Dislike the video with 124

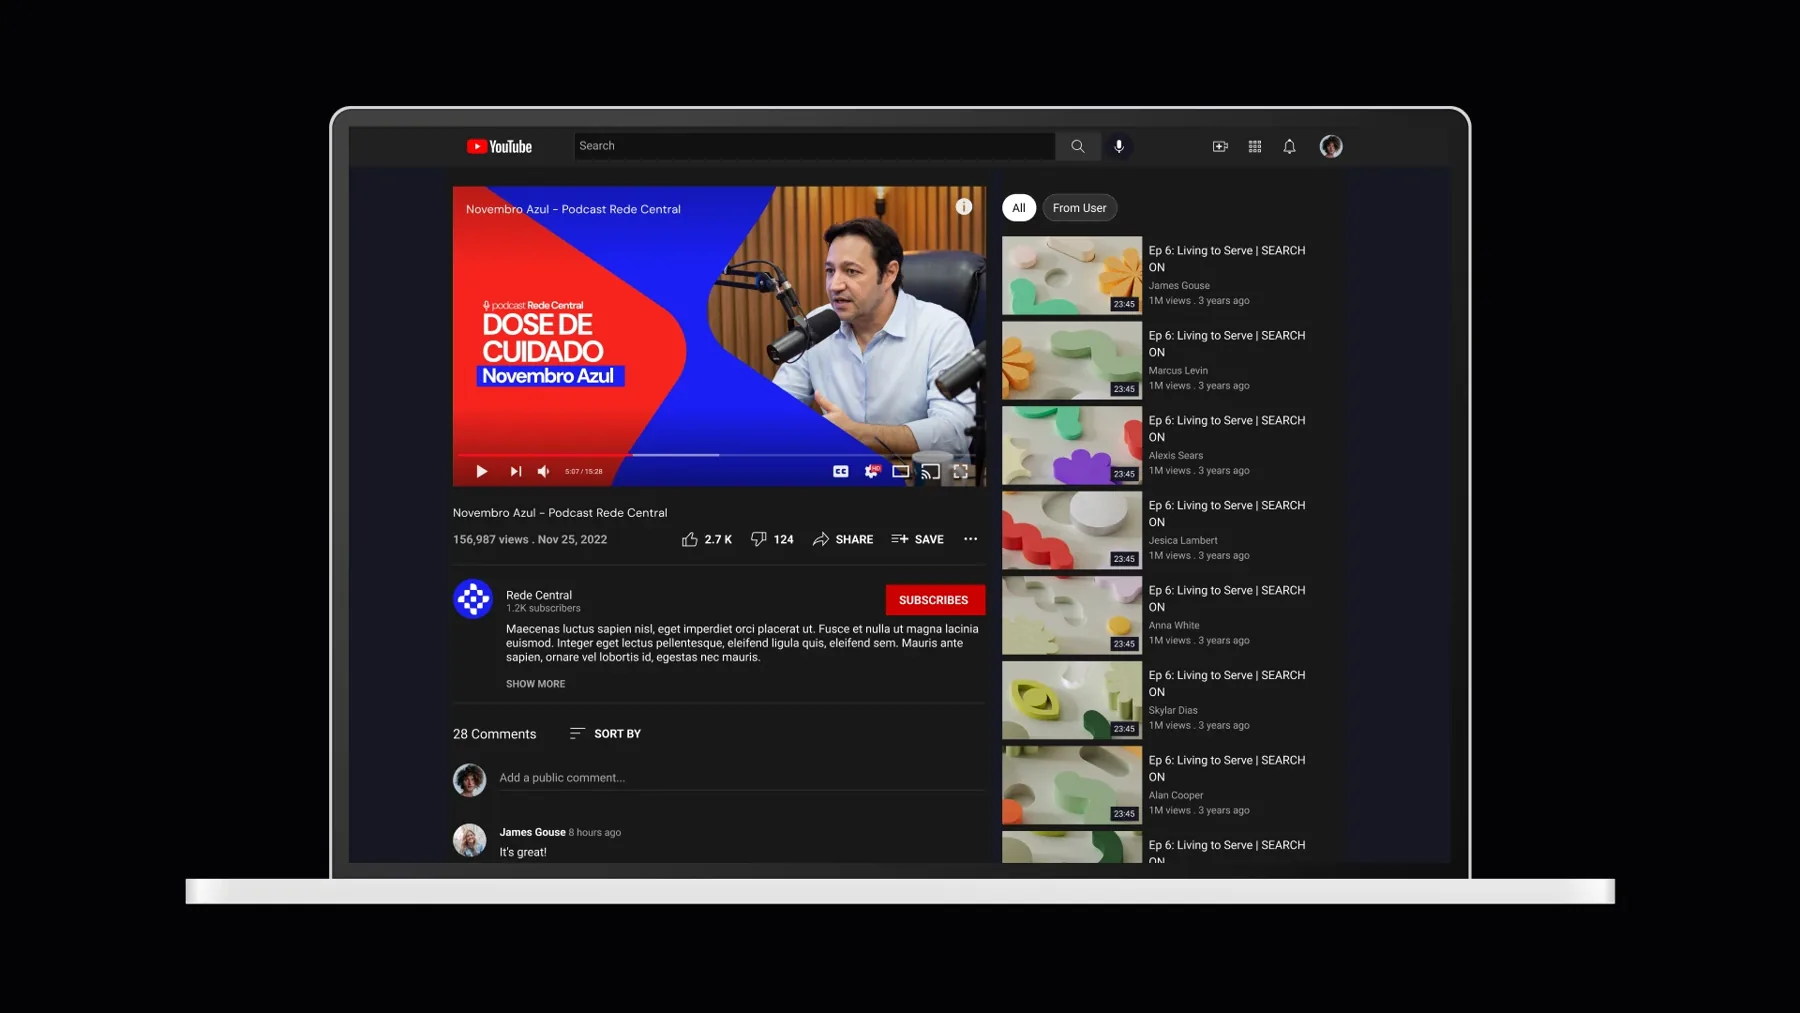(x=772, y=539)
